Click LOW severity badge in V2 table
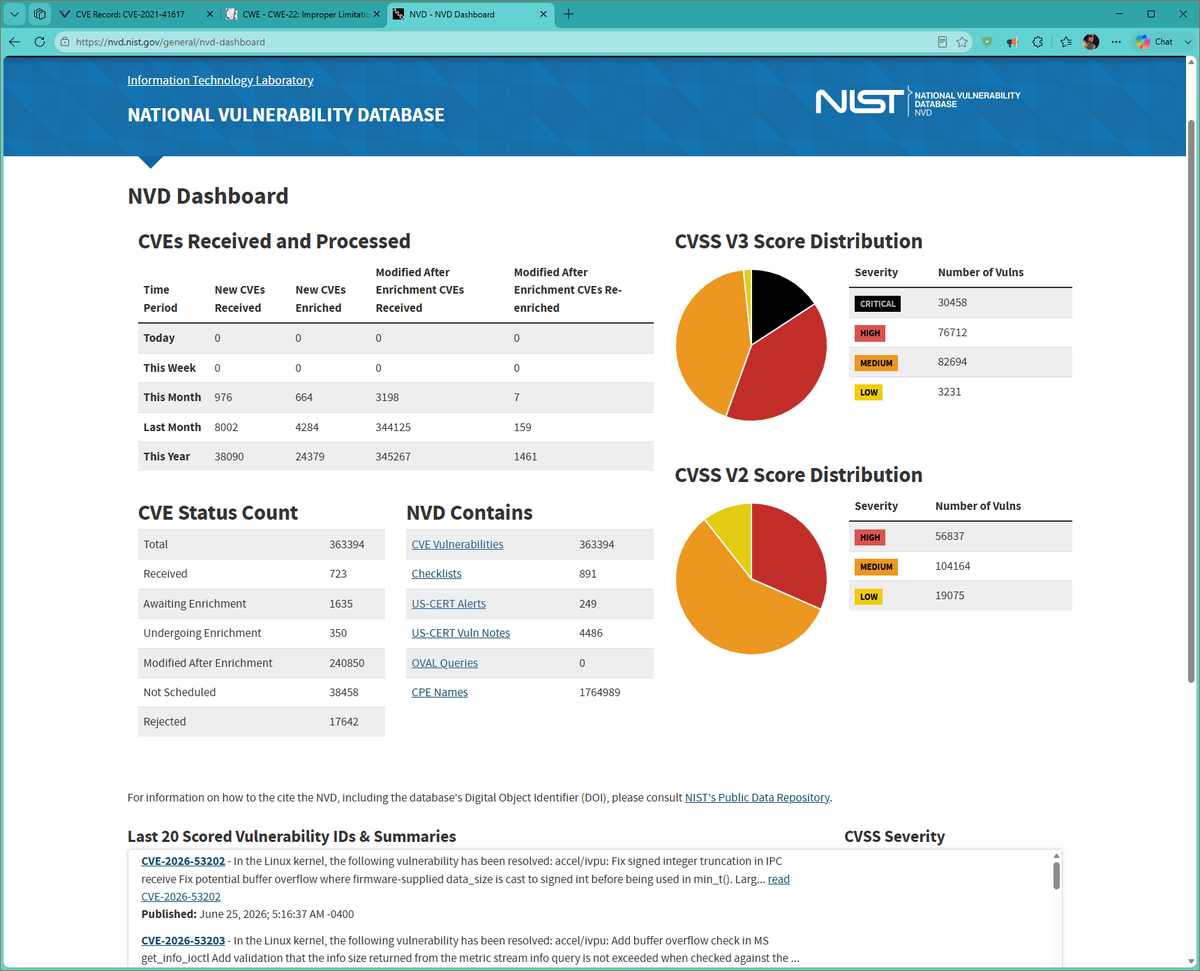1200x971 pixels. point(869,596)
